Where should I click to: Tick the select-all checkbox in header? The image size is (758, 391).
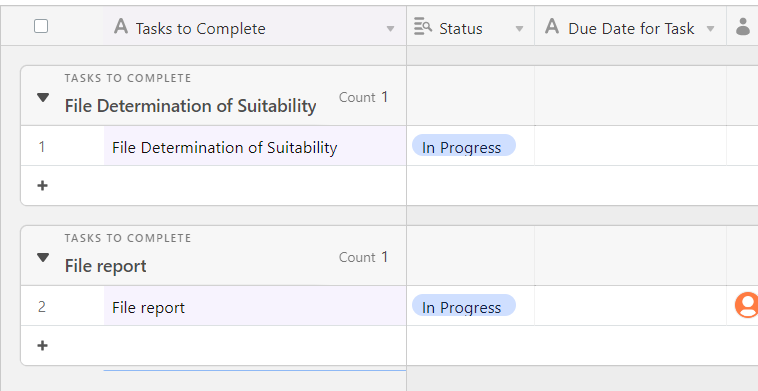pos(41,26)
